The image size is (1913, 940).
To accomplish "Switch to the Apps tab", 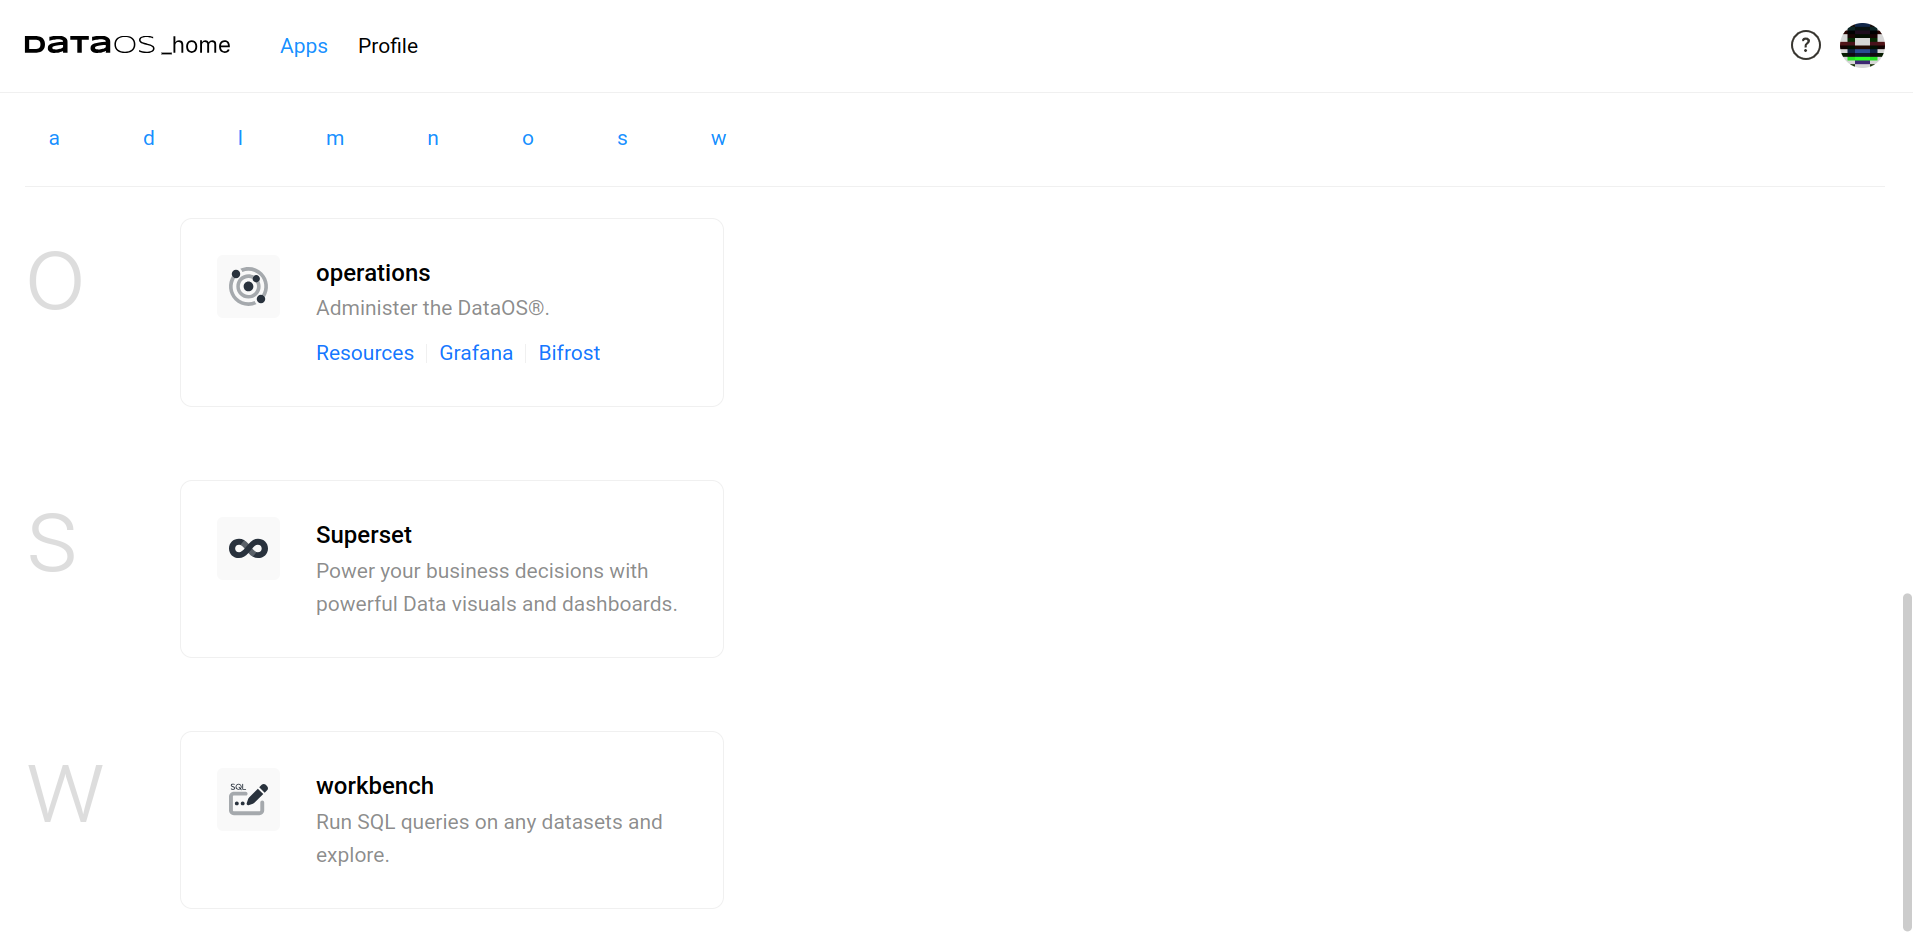I will click(x=303, y=46).
